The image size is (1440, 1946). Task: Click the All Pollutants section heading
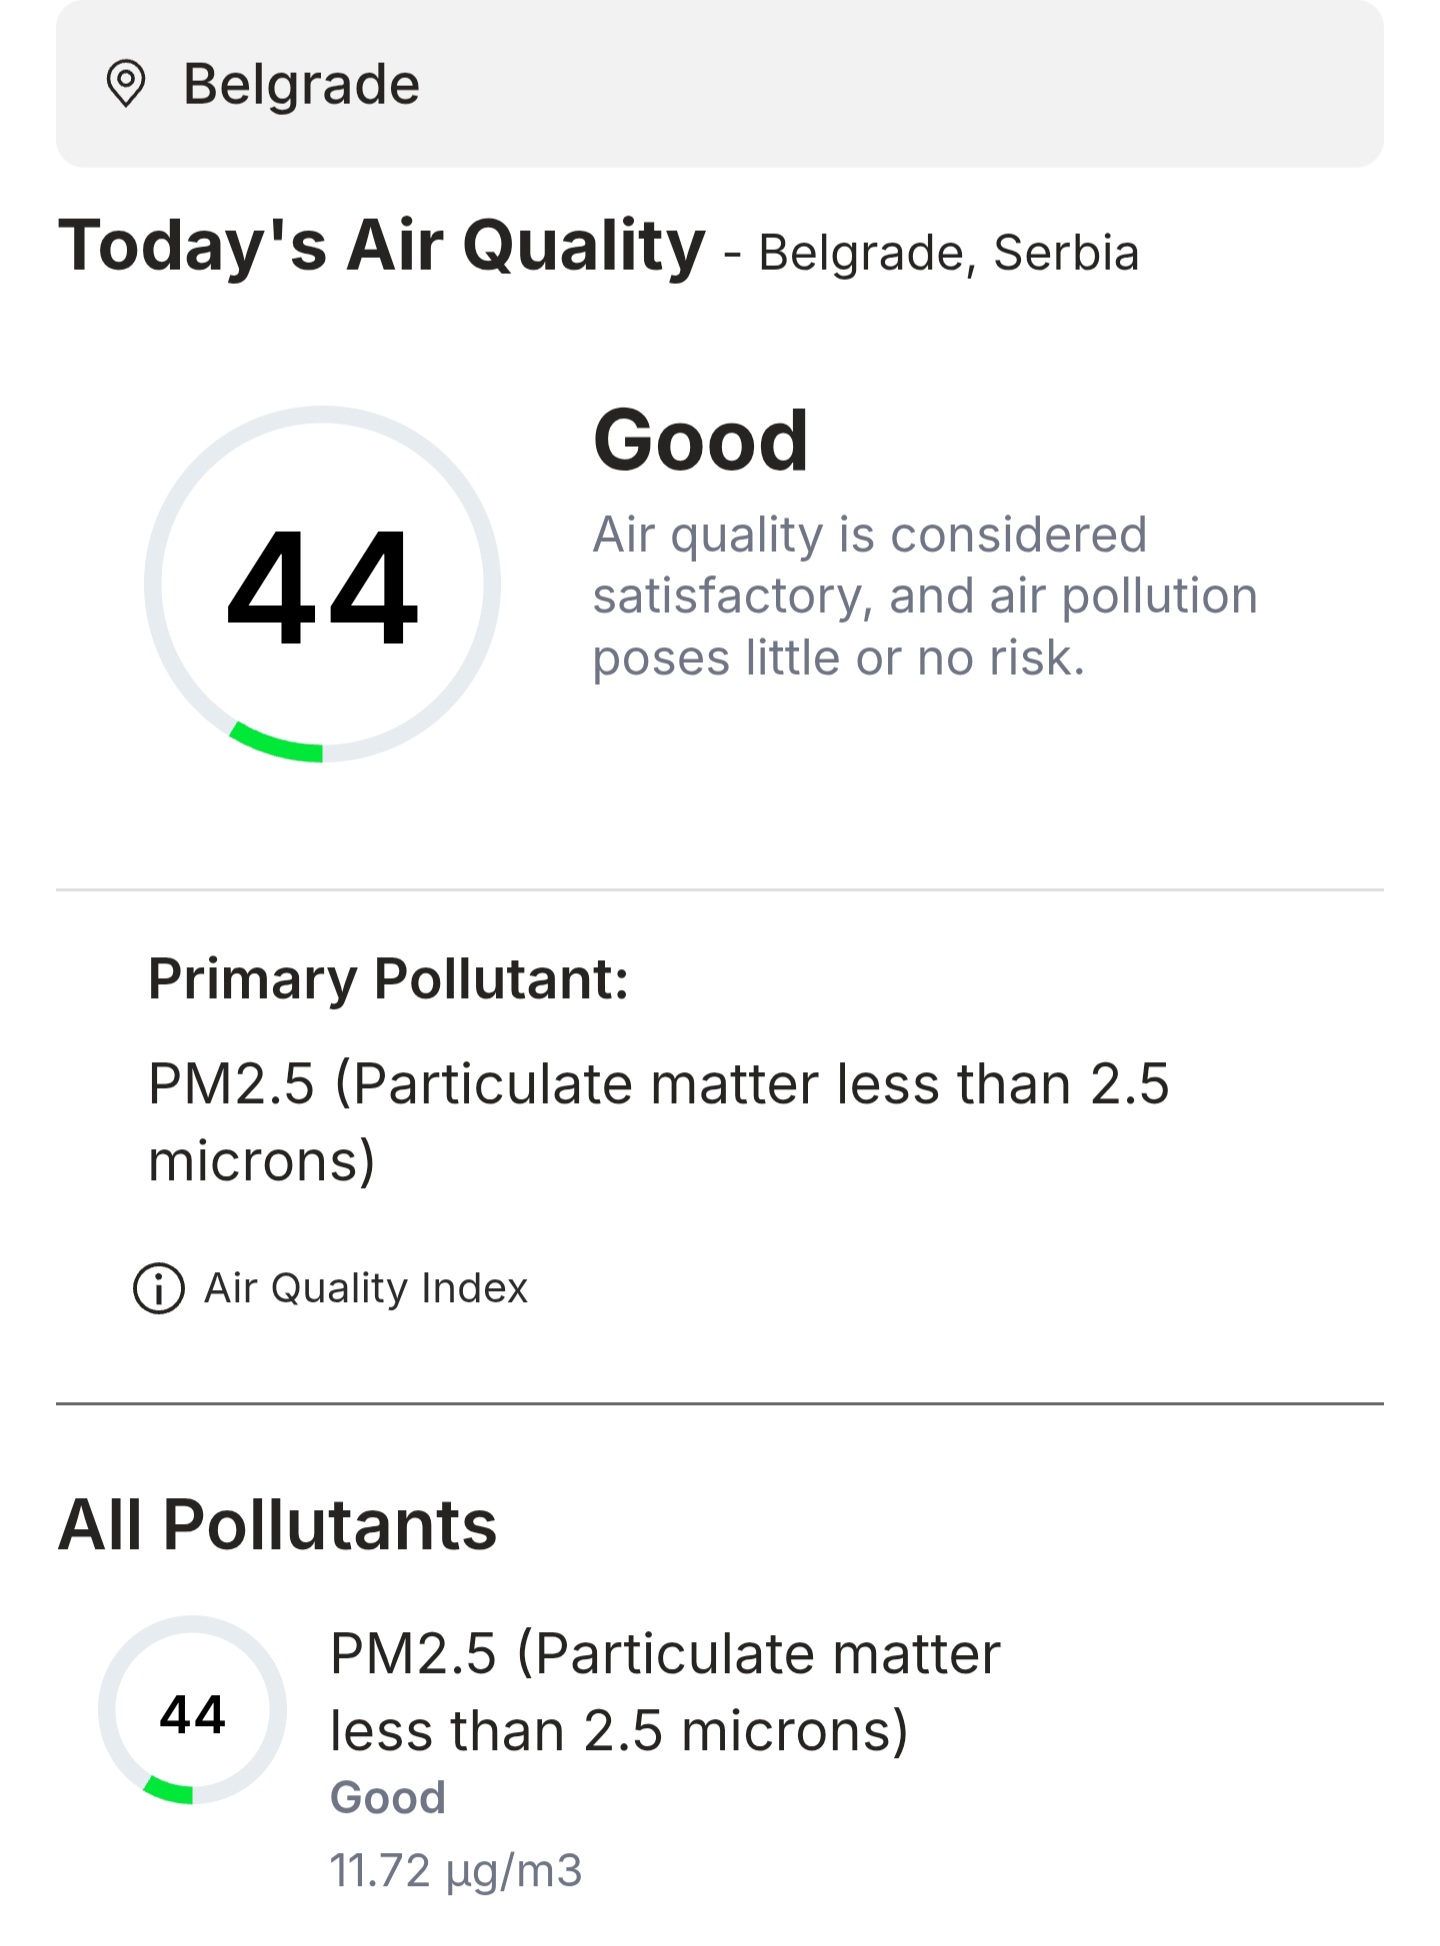[277, 1525]
